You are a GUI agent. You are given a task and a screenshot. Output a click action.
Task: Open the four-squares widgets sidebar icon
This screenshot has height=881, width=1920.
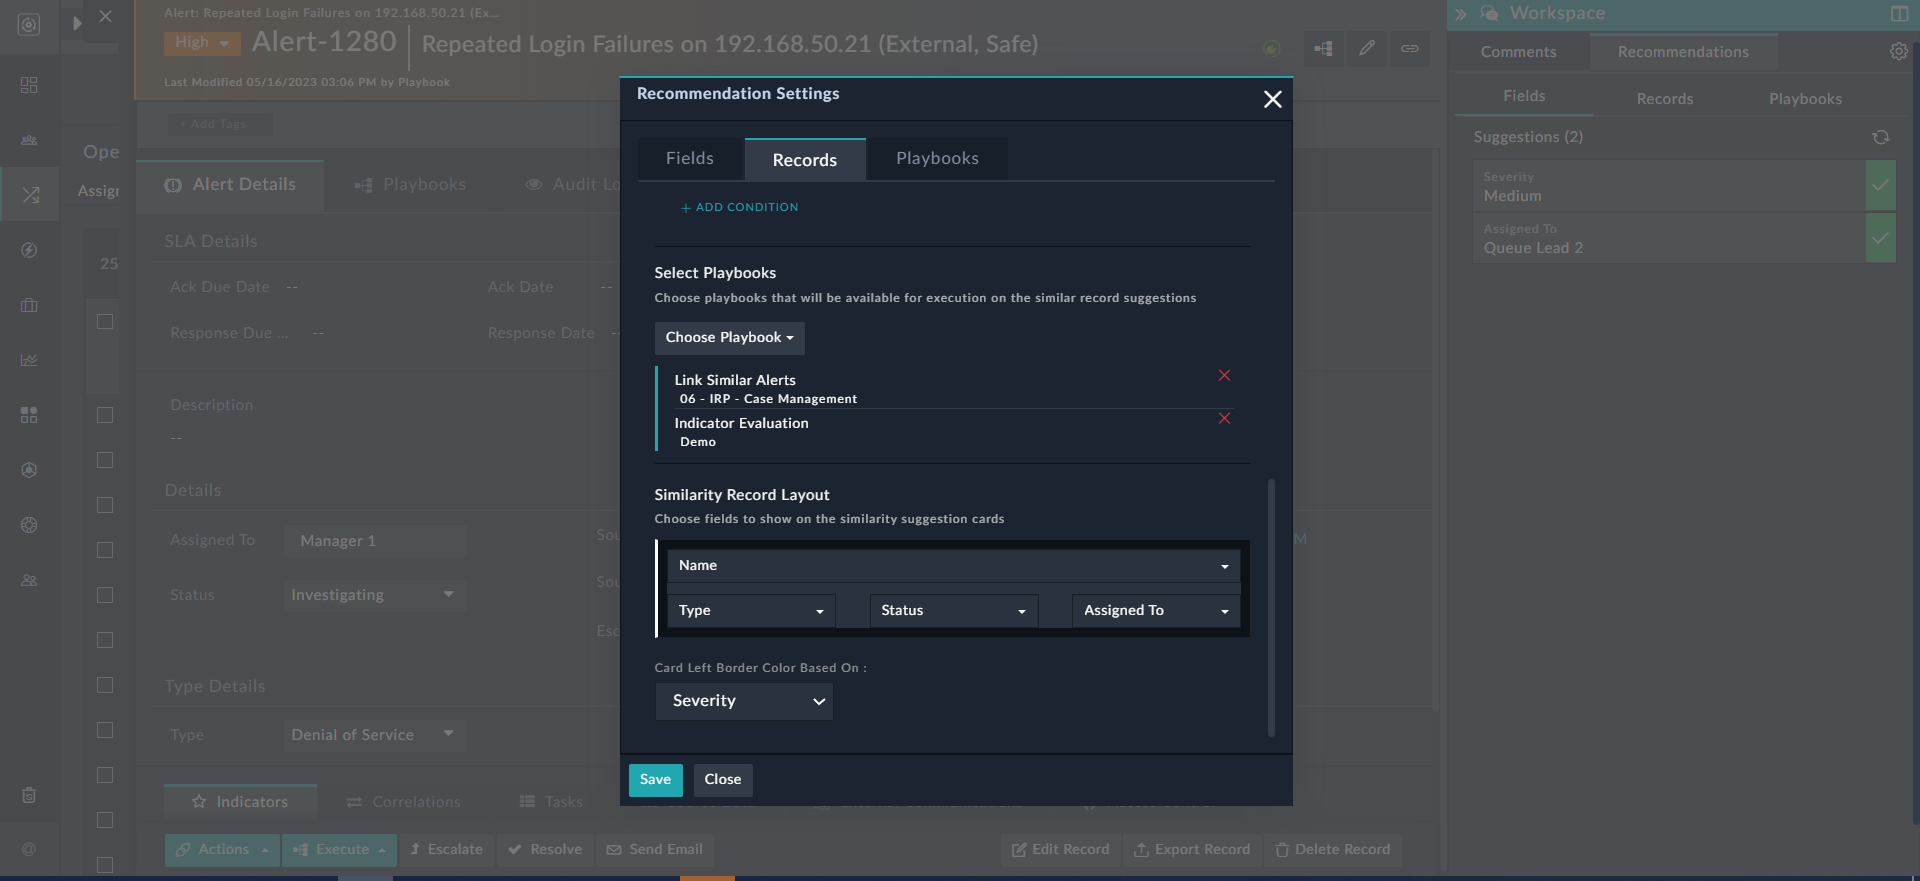pos(29,415)
